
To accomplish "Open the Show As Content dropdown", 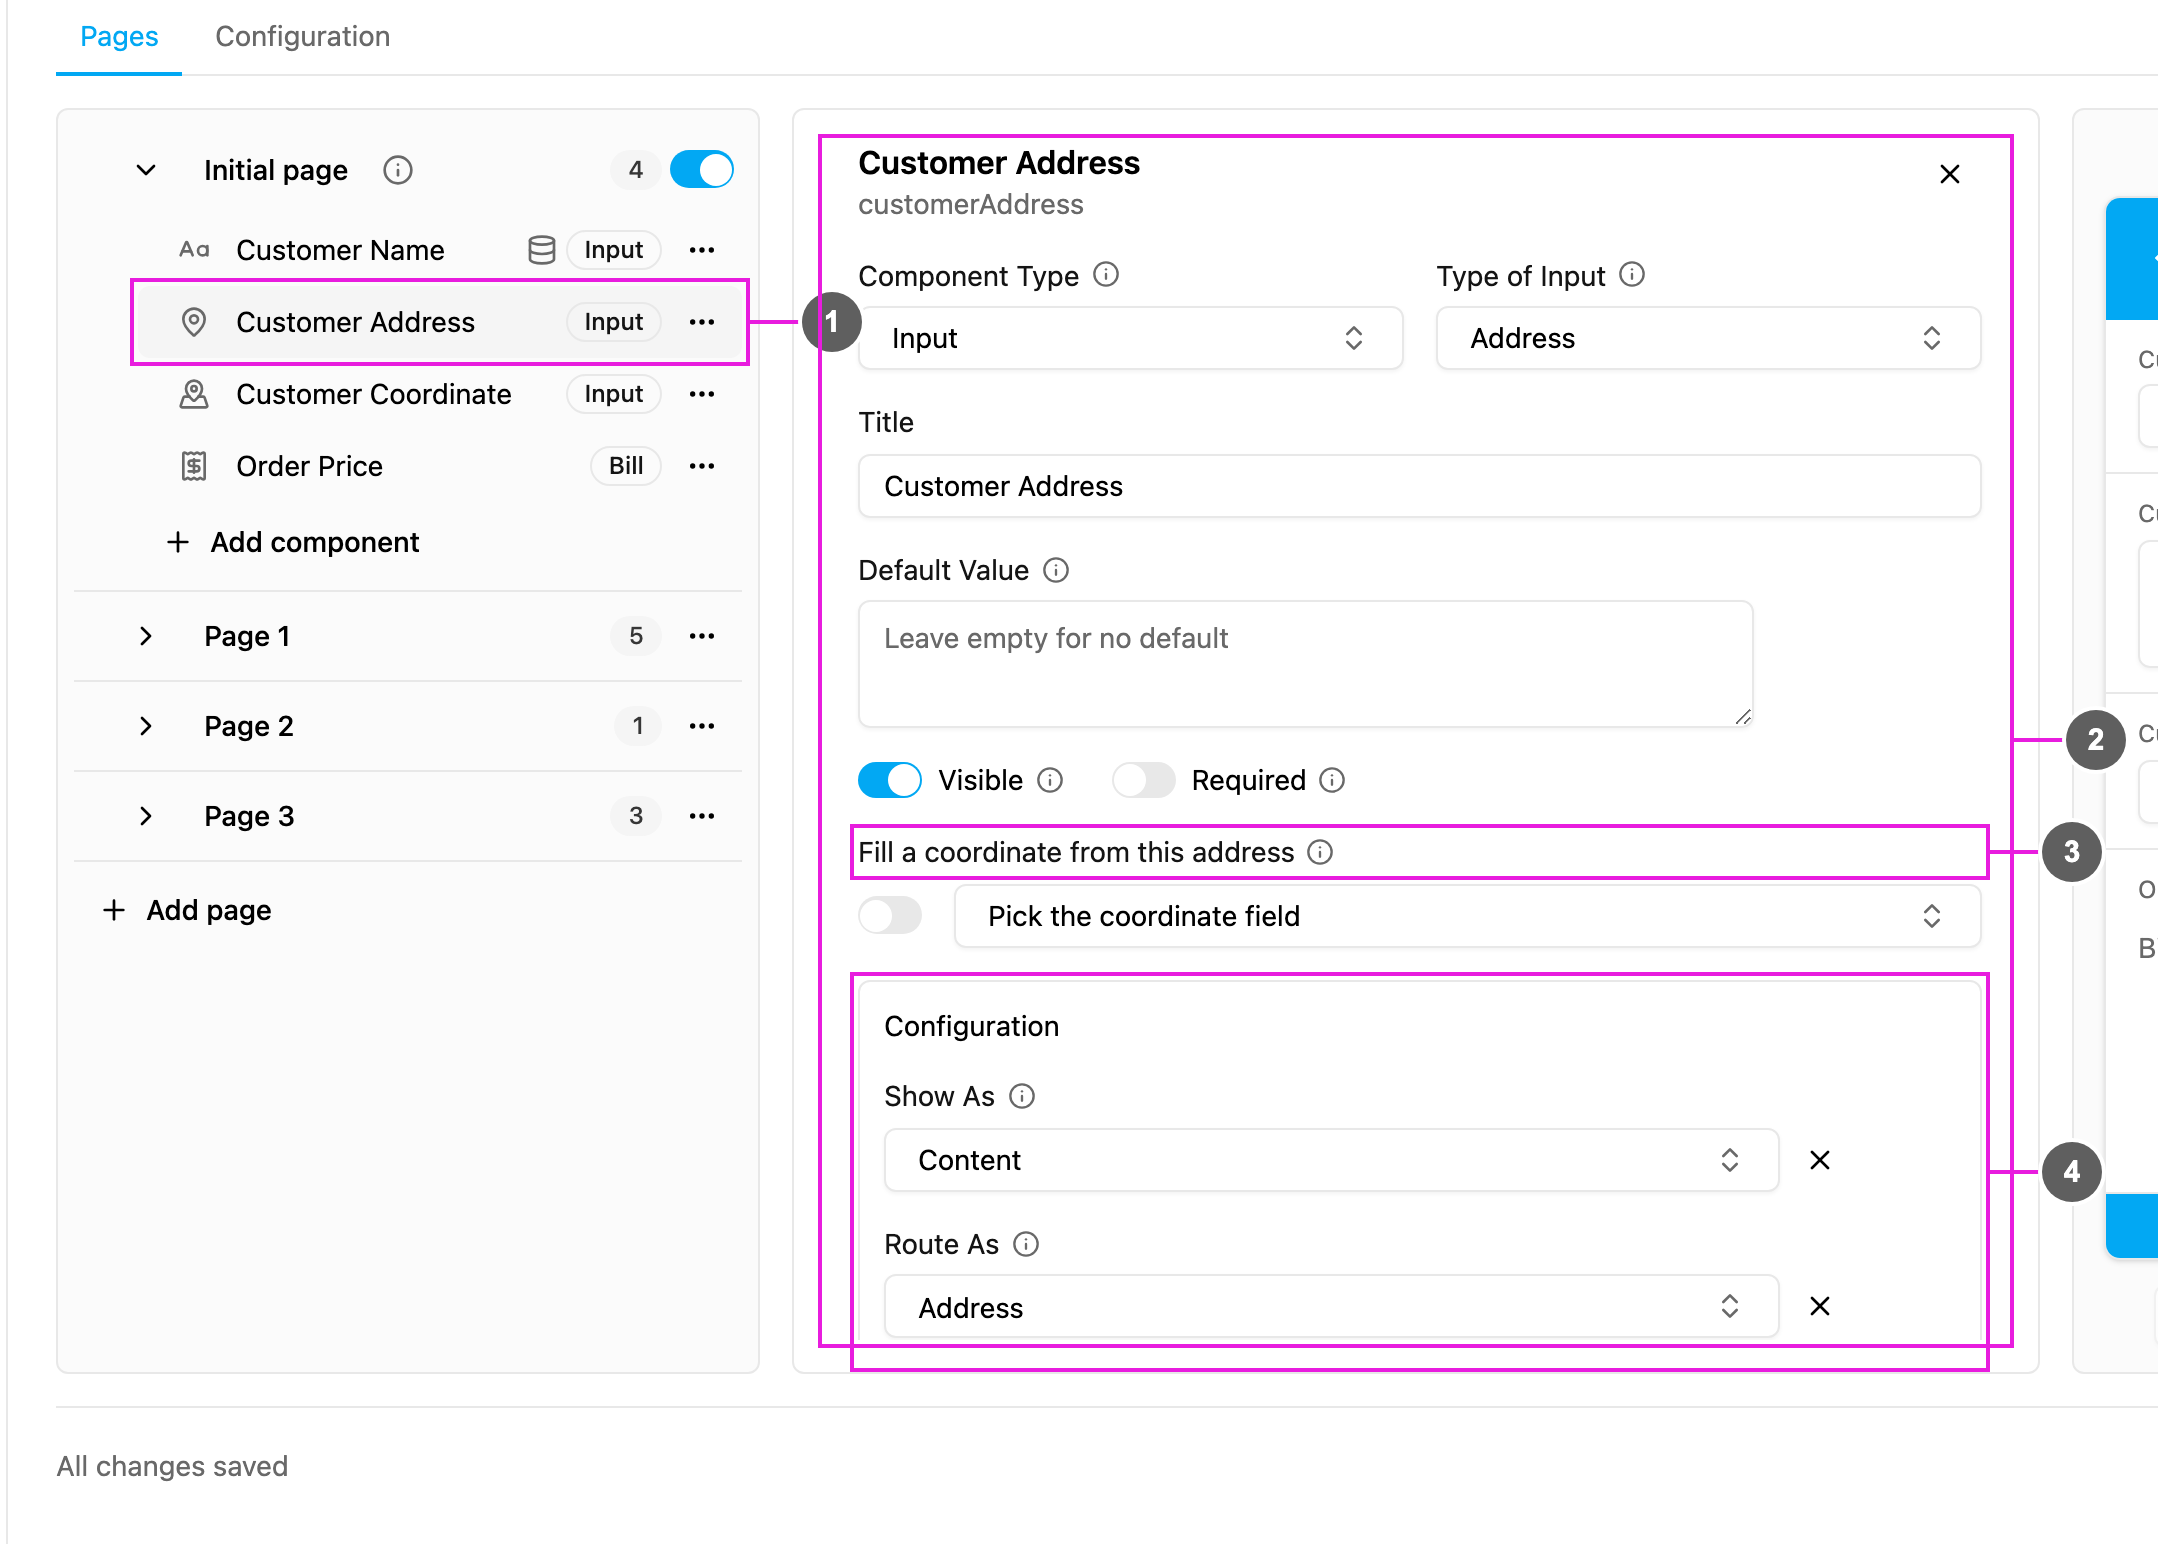I will coord(1332,1160).
